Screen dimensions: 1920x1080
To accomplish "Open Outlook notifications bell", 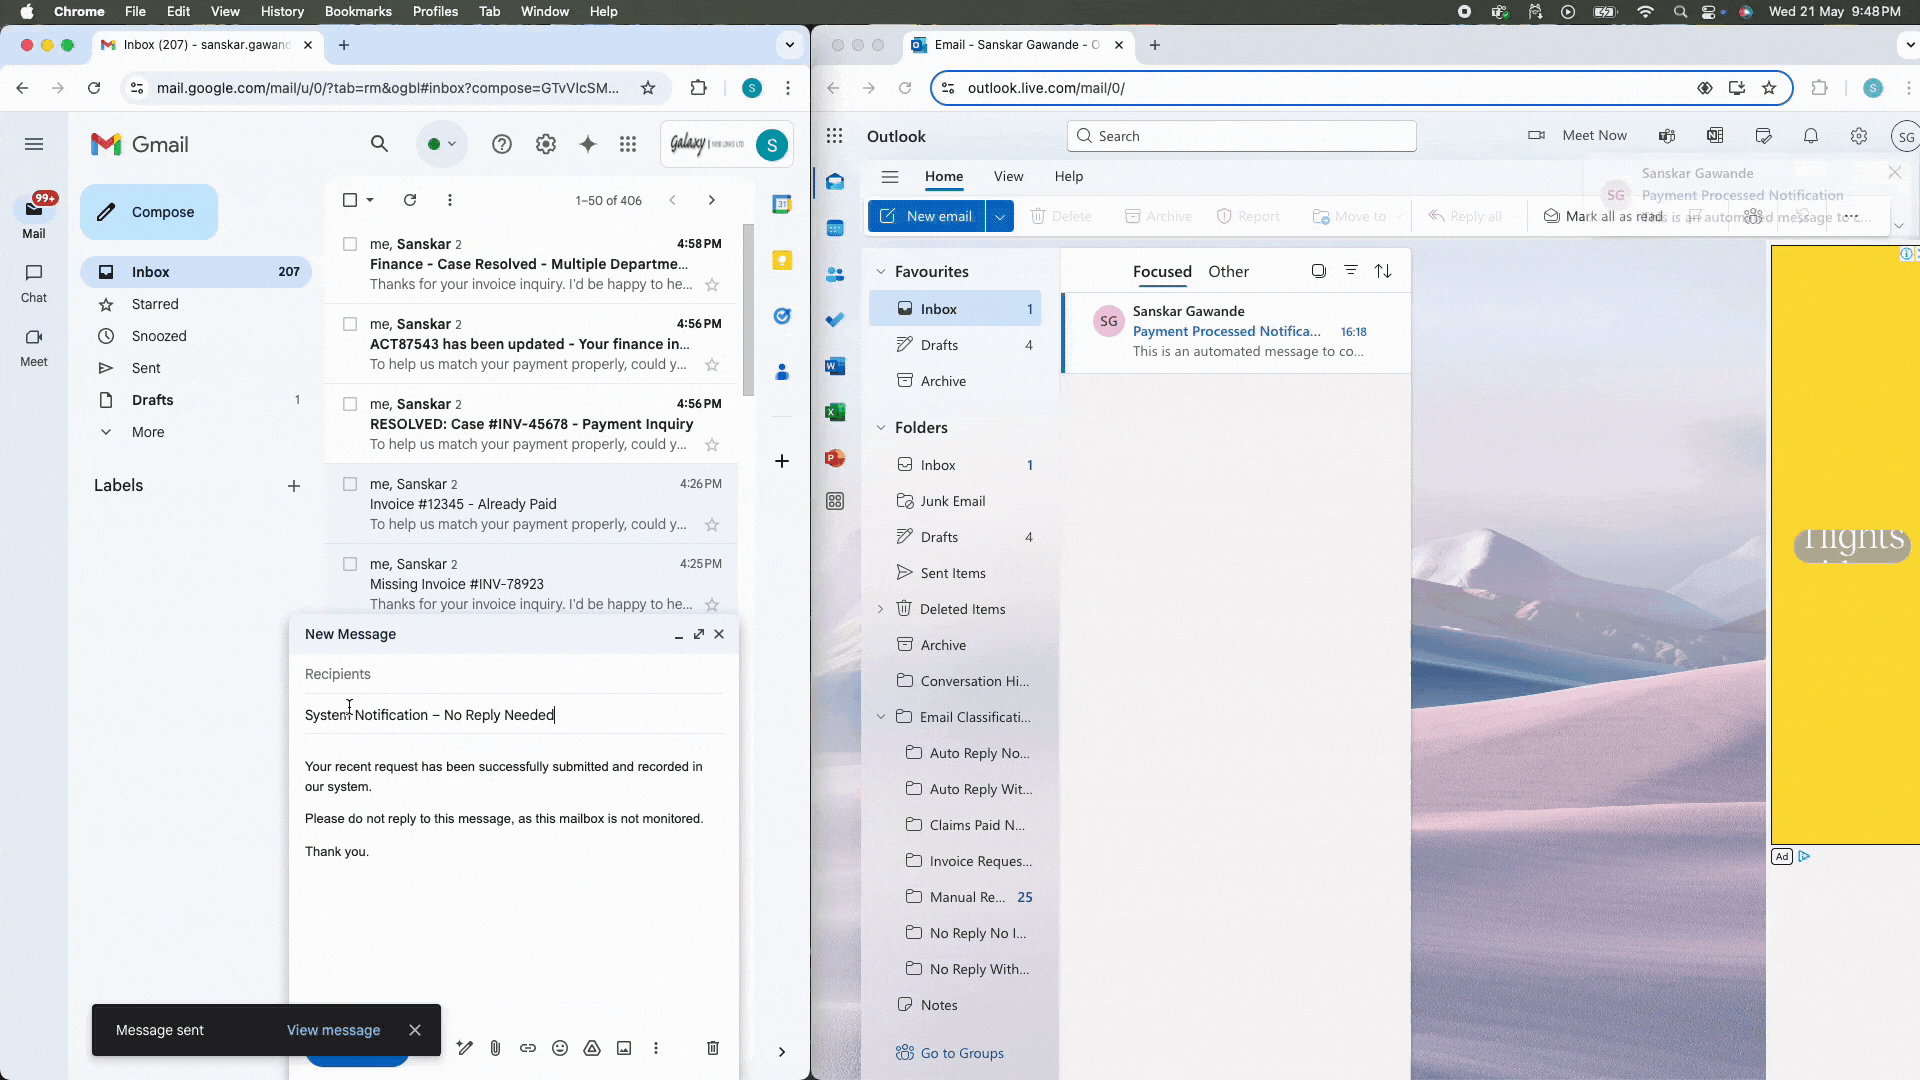I will [1811, 136].
